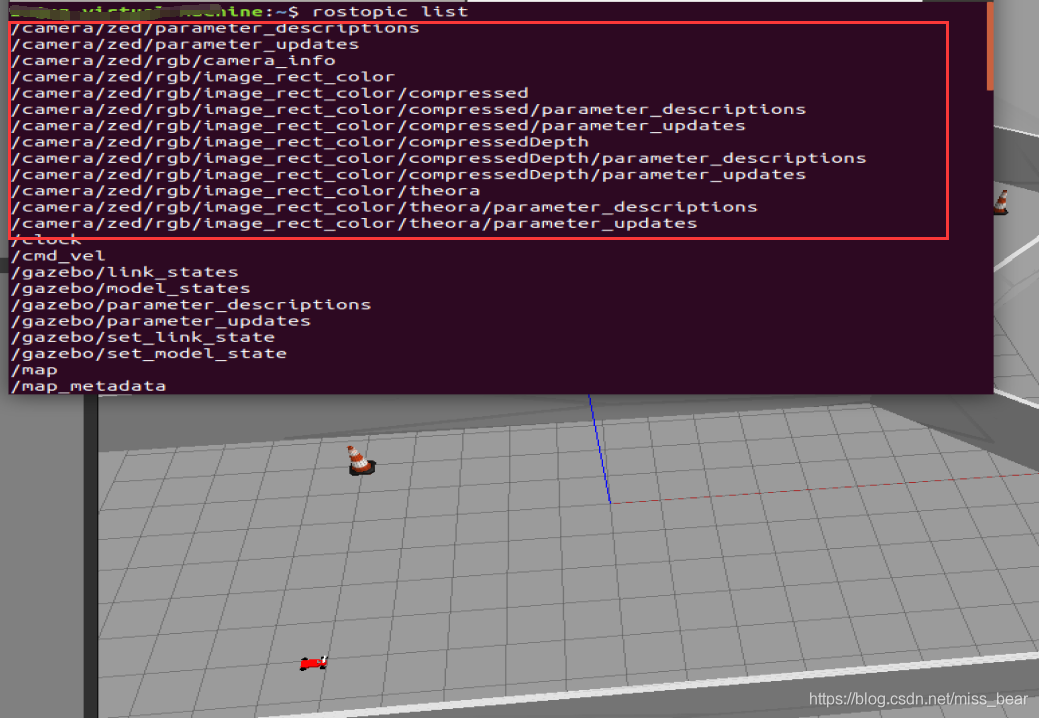Image resolution: width=1039 pixels, height=718 pixels.
Task: Select '/gazebo/parameter_updates' topic line
Action: [x=161, y=321]
